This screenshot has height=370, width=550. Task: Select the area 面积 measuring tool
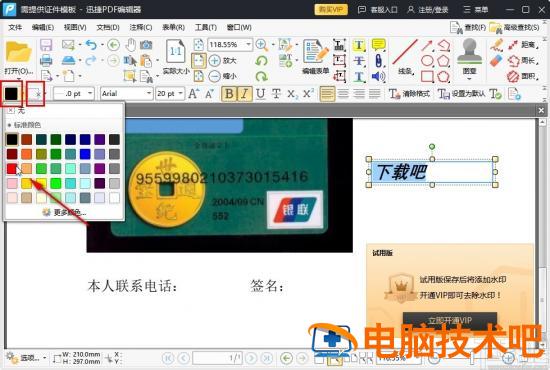[x=523, y=76]
